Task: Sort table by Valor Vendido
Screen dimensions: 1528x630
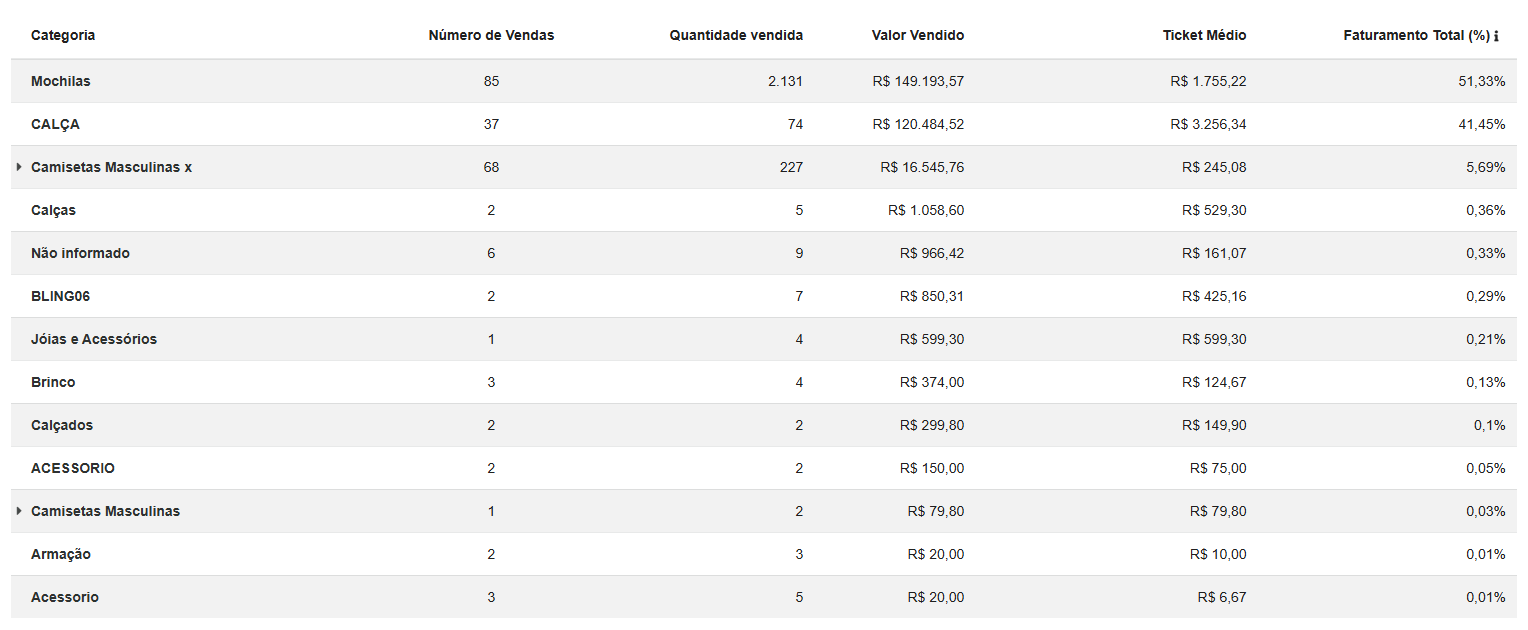Action: click(918, 36)
